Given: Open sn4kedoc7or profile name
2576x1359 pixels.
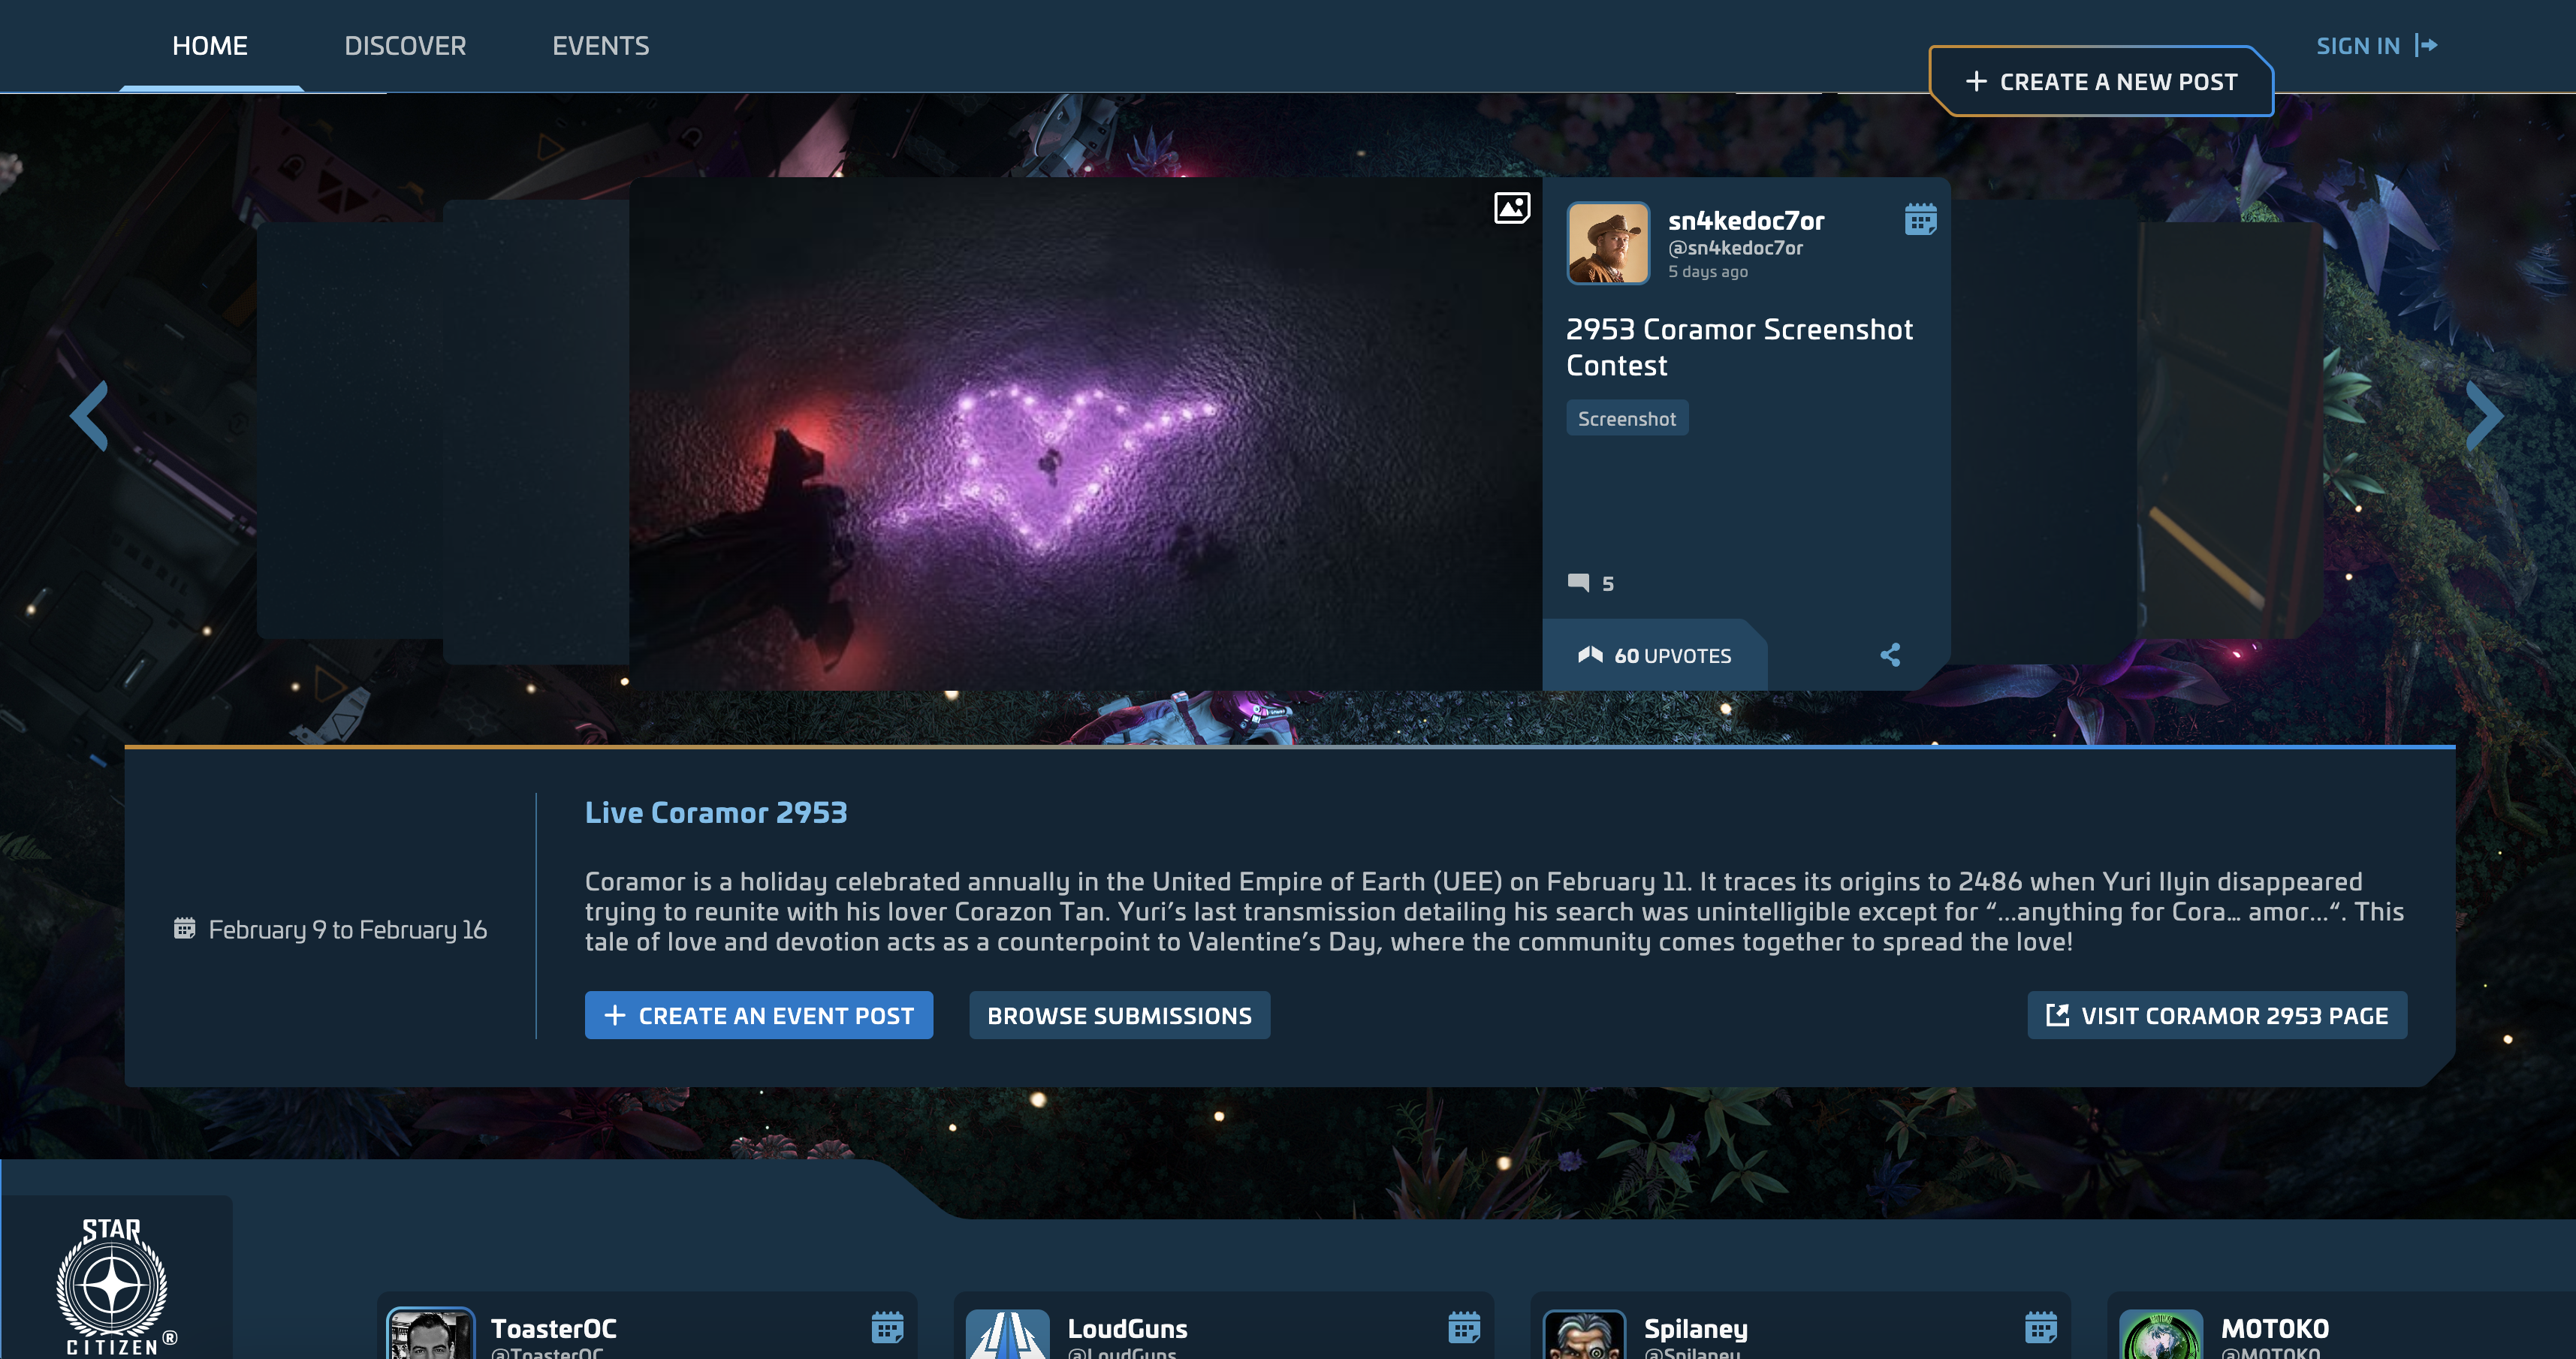Looking at the screenshot, I should (x=1746, y=220).
